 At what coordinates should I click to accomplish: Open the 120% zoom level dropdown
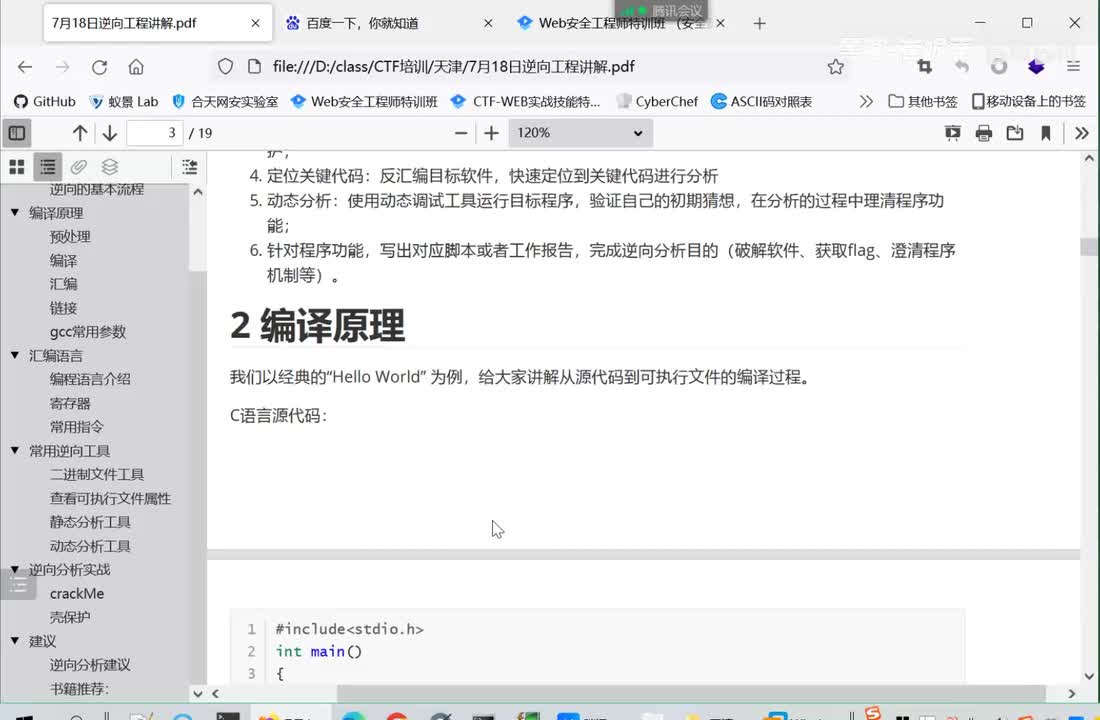click(580, 133)
